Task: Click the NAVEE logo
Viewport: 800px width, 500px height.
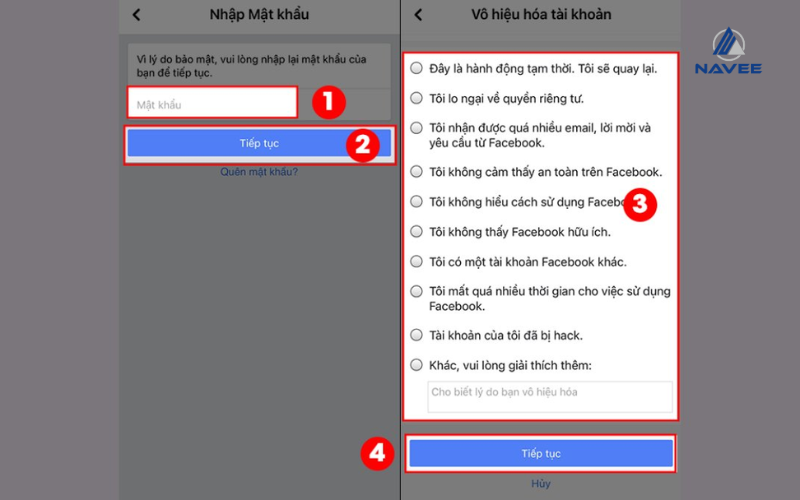Action: click(729, 52)
